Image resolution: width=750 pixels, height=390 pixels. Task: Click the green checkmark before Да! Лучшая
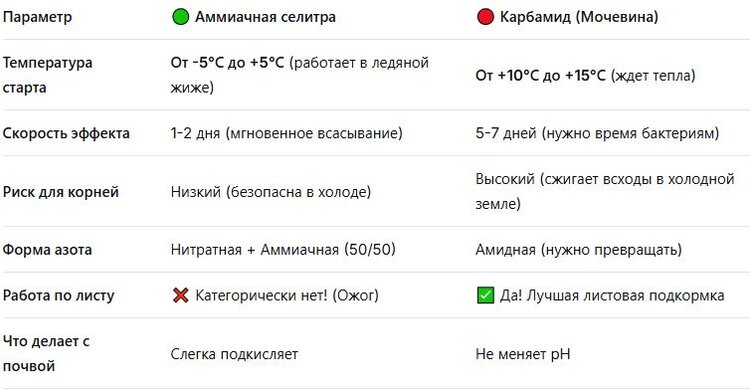point(485,295)
